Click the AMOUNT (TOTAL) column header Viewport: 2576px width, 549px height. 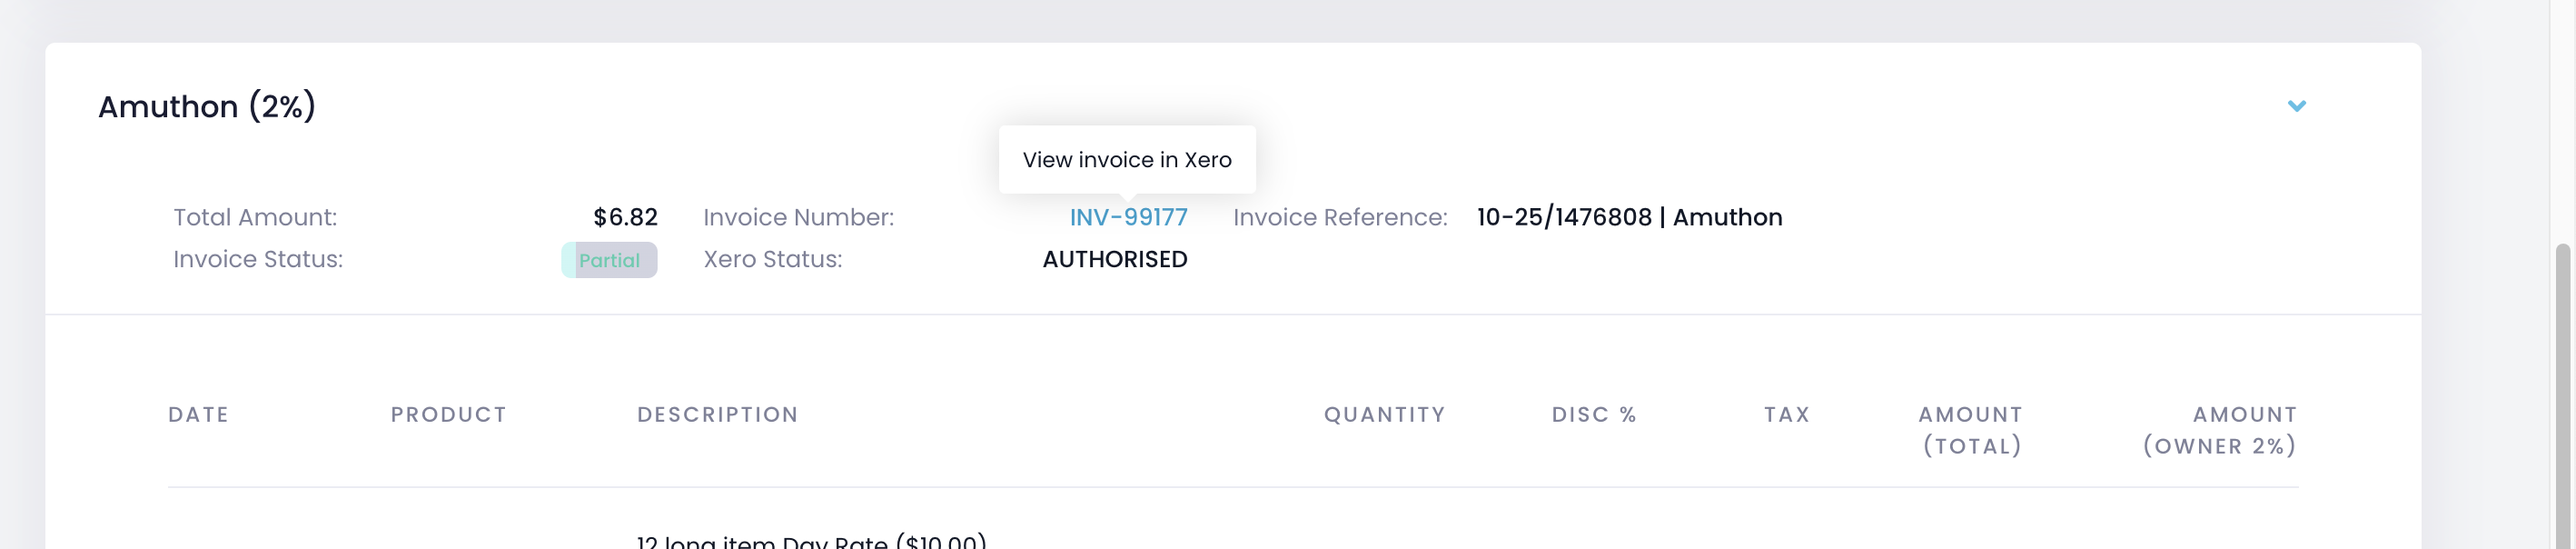click(x=1970, y=430)
